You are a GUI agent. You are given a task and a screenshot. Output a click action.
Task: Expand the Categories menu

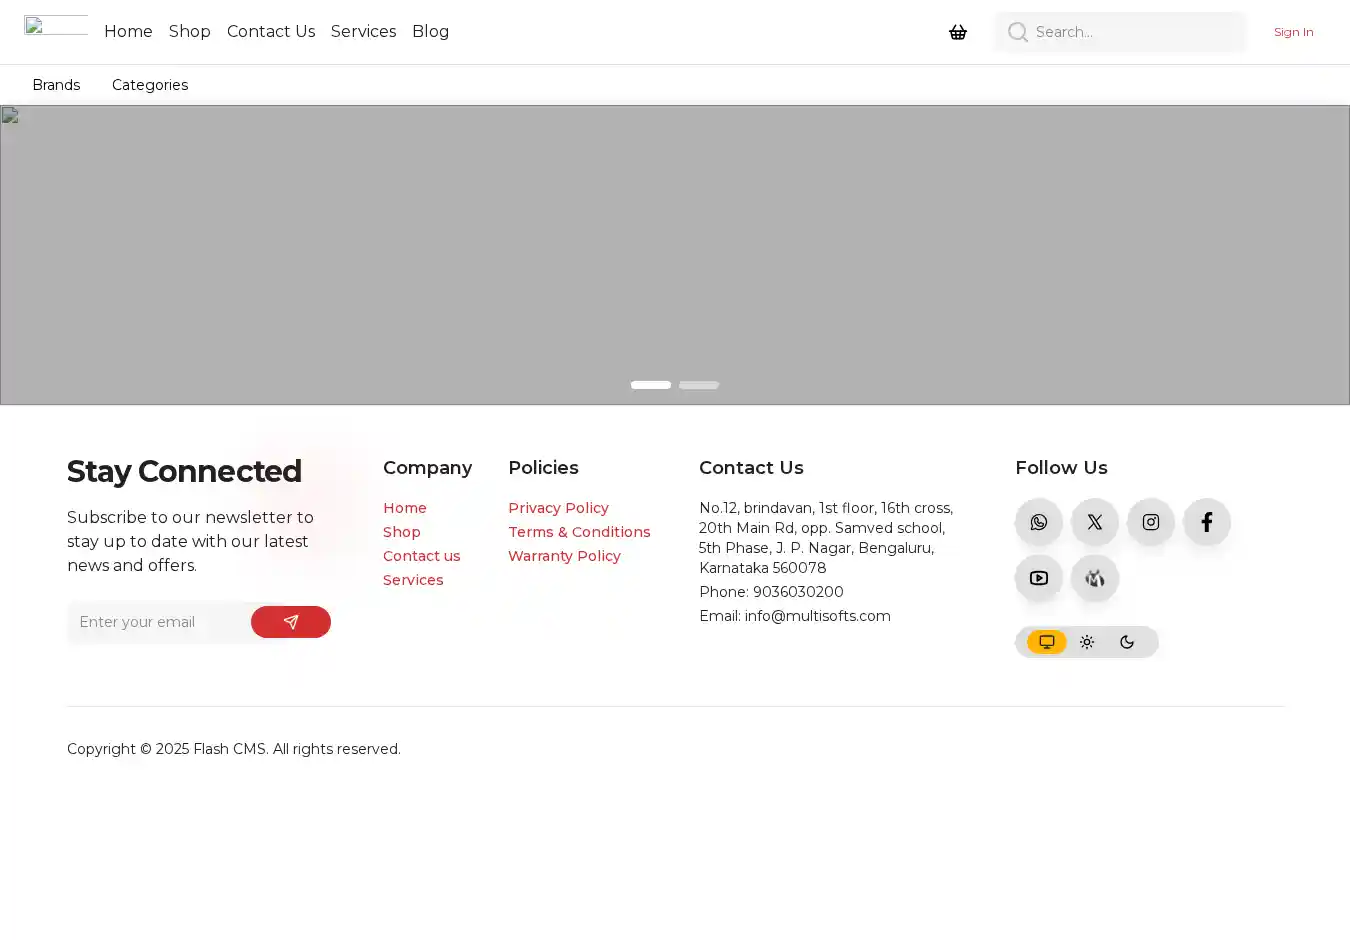pyautogui.click(x=150, y=85)
